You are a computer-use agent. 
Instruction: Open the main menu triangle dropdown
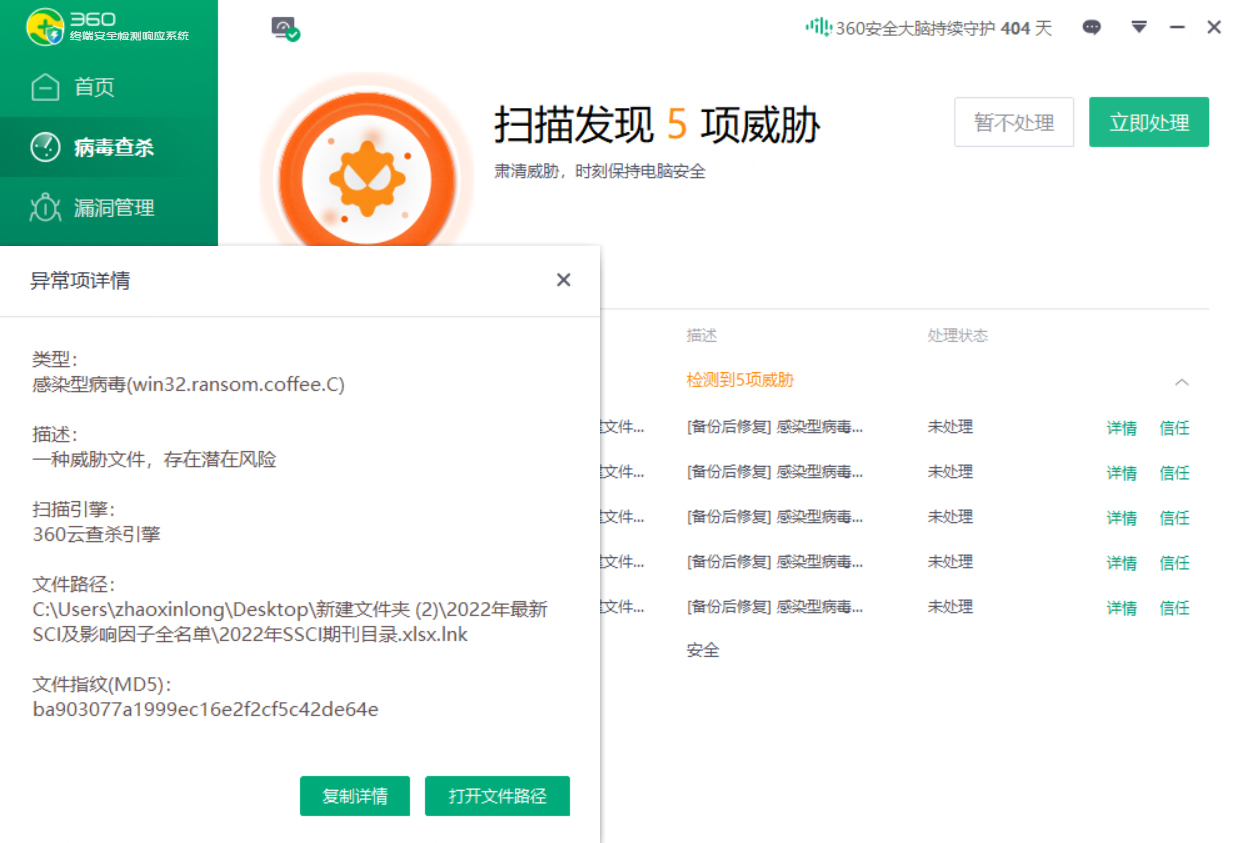point(1139,27)
